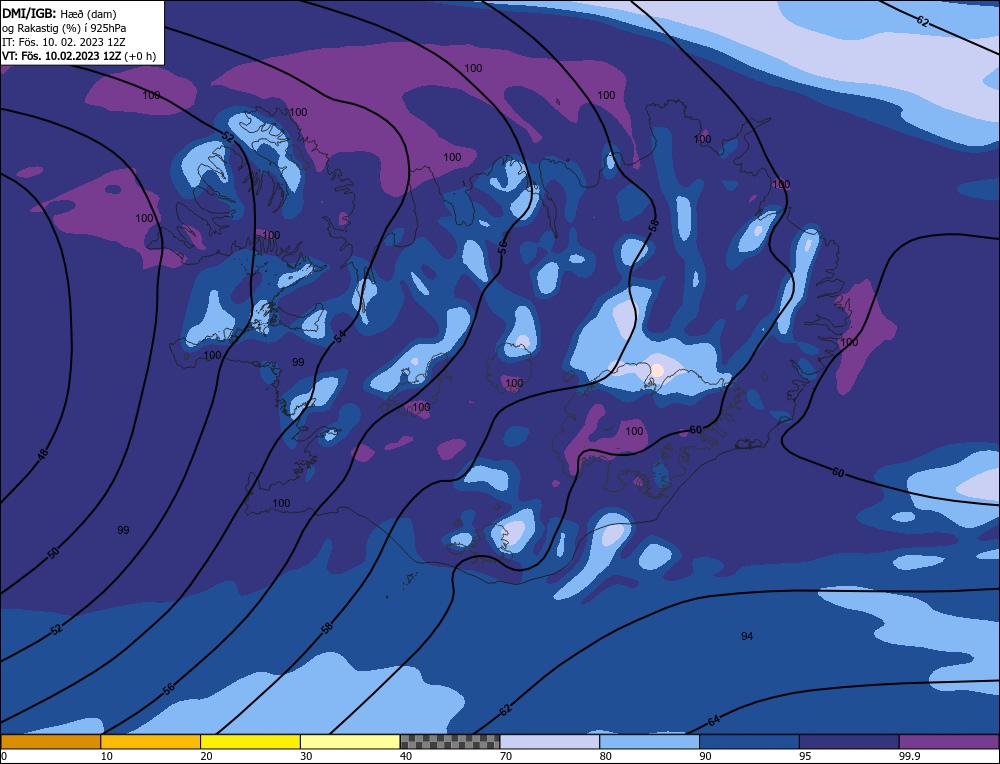Click the light blue 80–90 legend swatch
This screenshot has width=1000, height=764.
coord(649,742)
